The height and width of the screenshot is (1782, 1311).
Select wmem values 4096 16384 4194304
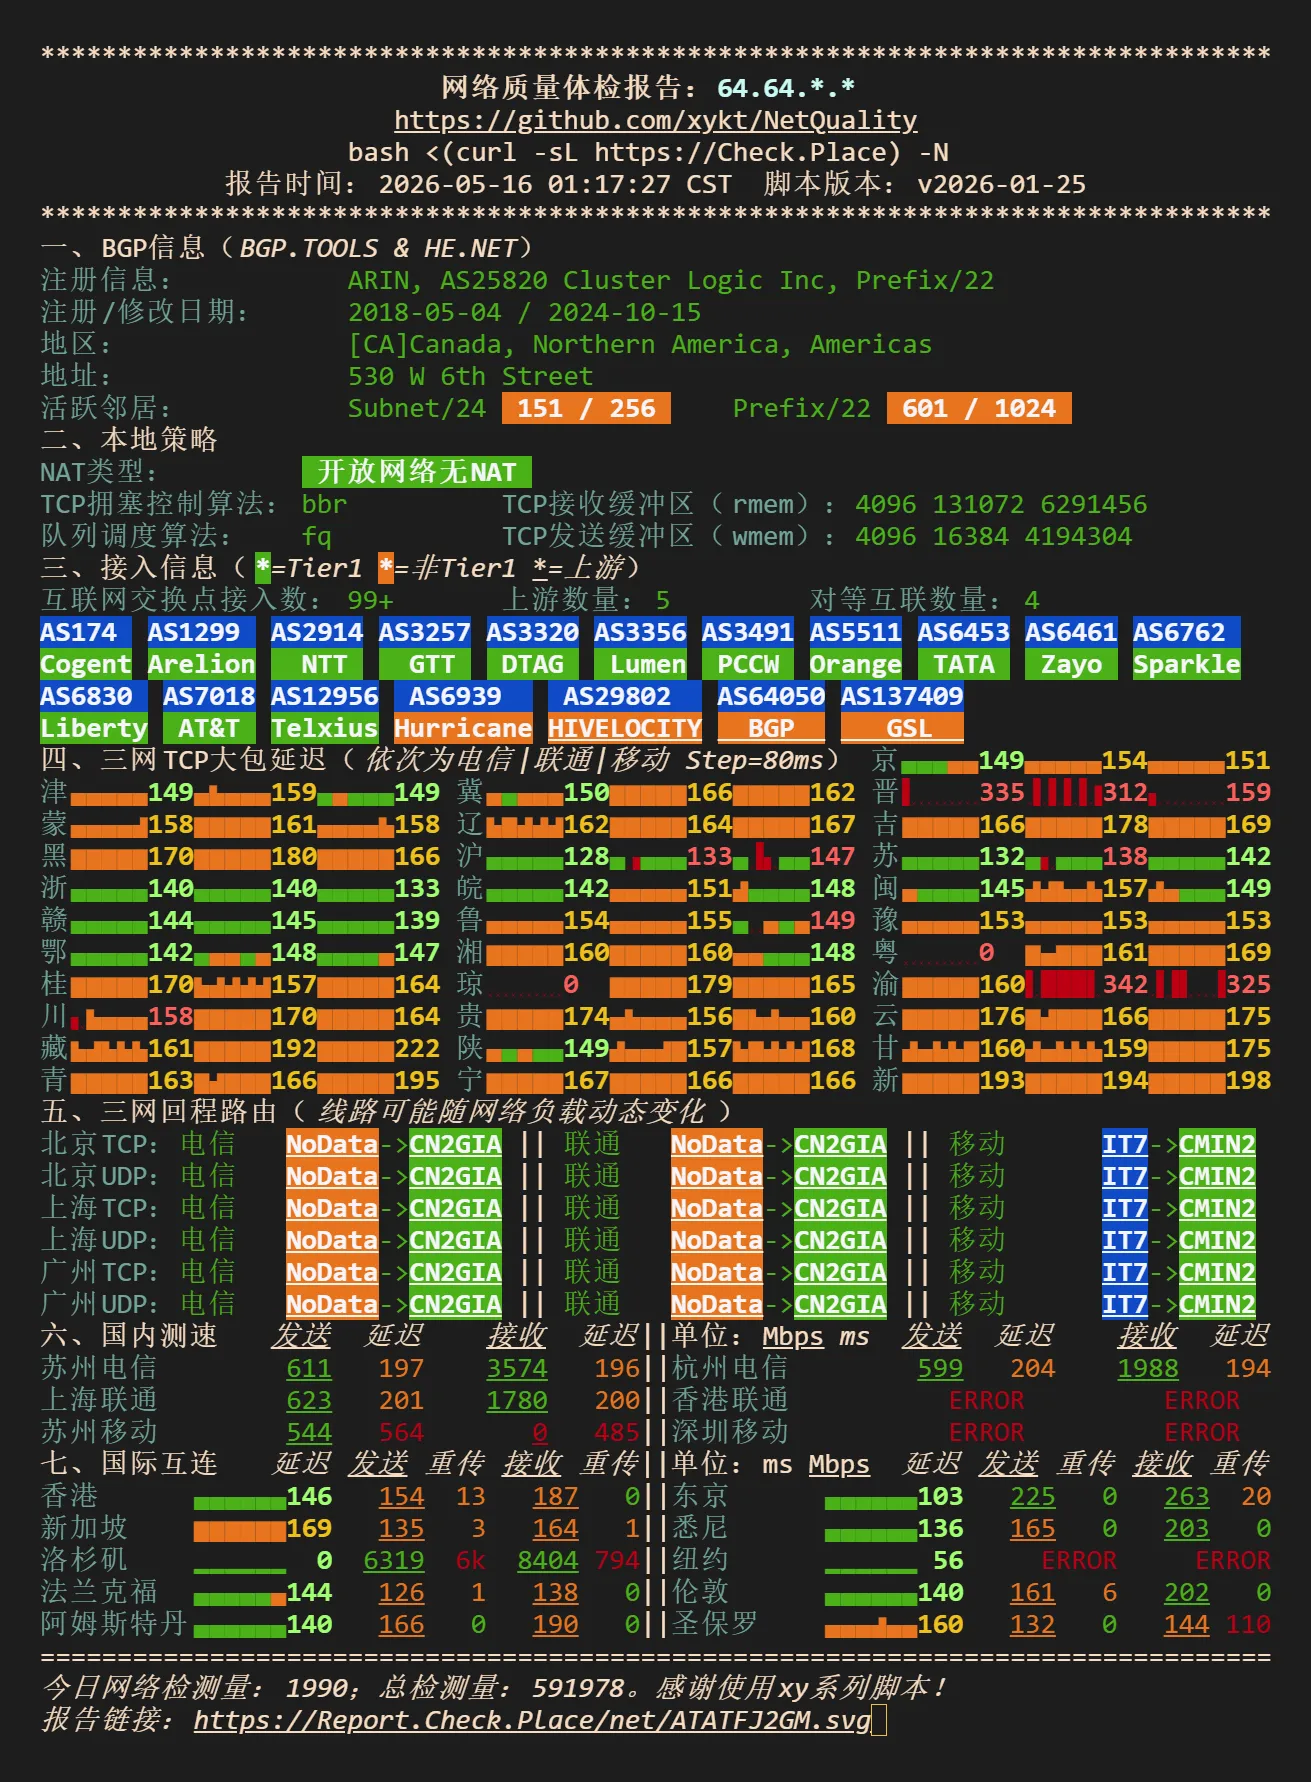tap(993, 536)
